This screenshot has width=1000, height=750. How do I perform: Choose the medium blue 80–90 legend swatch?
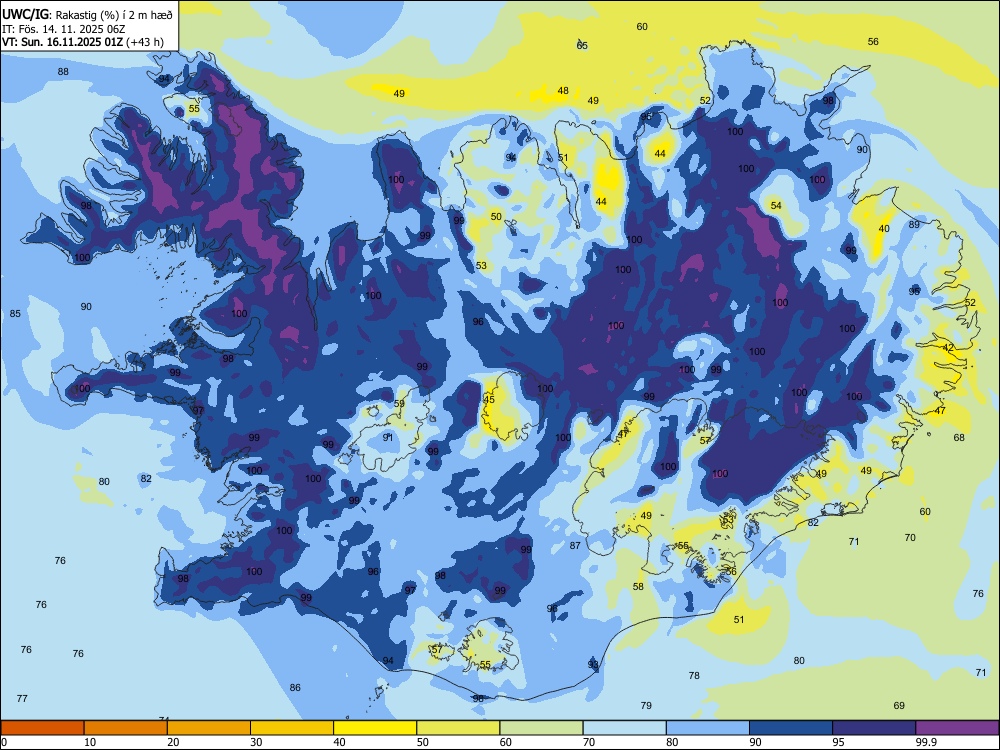click(x=708, y=728)
